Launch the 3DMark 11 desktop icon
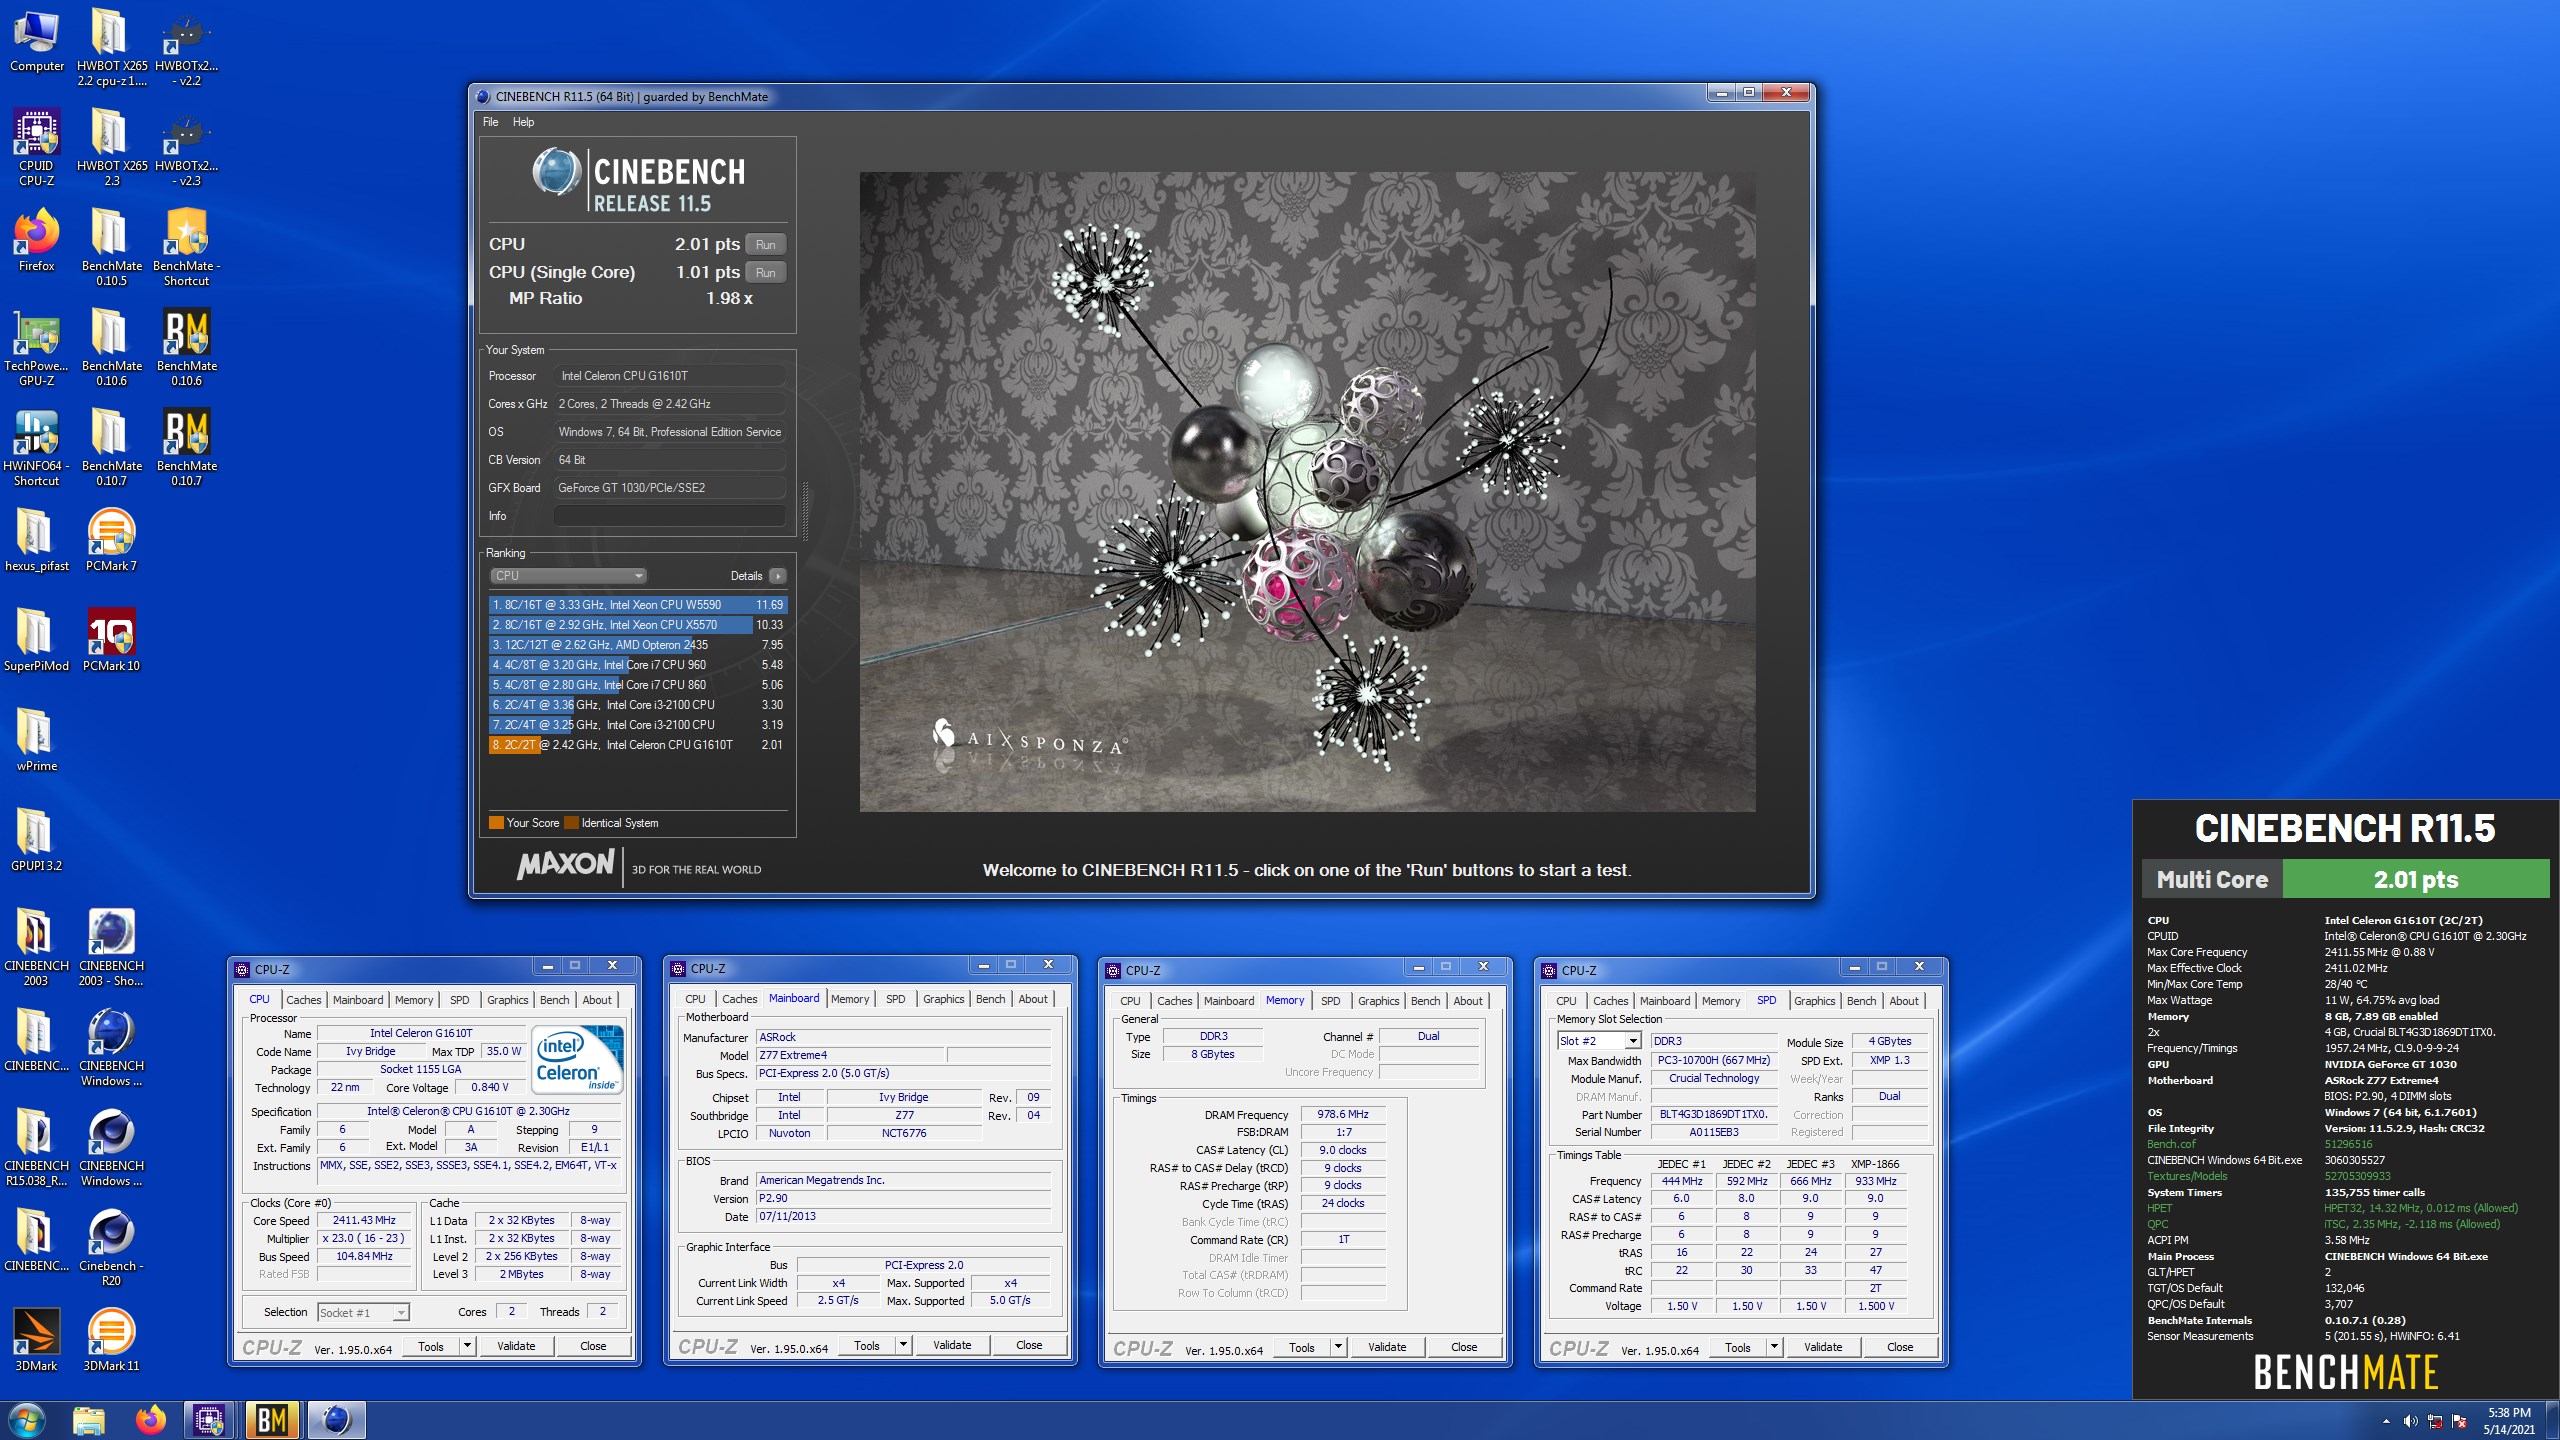 click(111, 1340)
